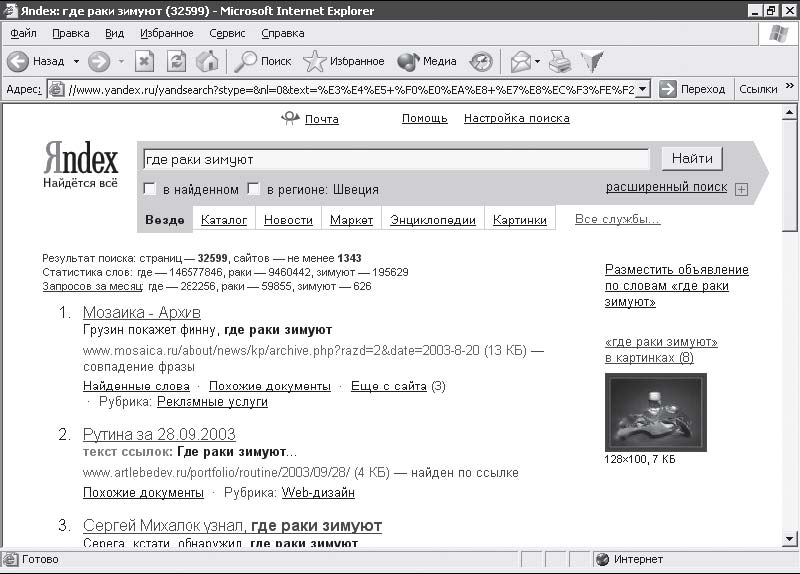Enable the 'в найденном' checkbox

[x=150, y=189]
